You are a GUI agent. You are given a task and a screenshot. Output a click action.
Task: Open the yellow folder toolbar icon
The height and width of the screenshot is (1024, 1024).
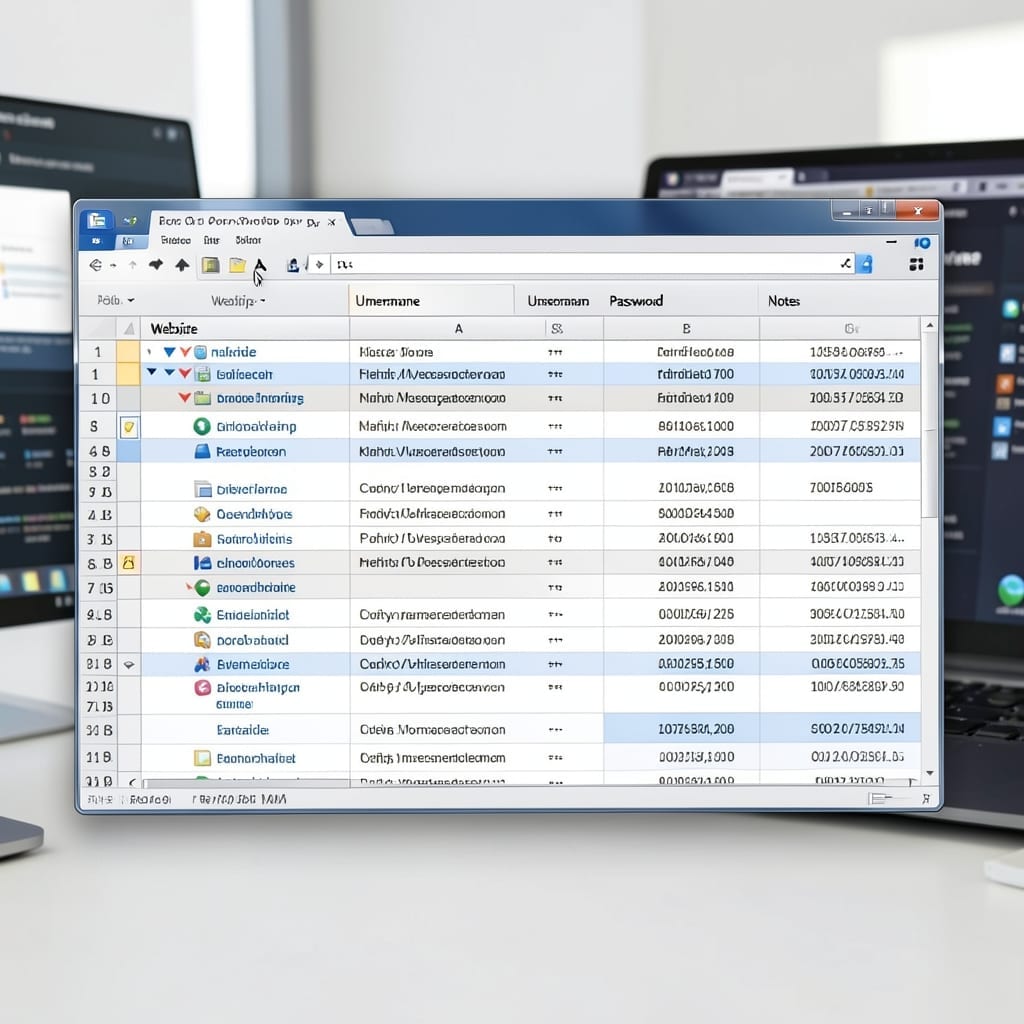coord(238,264)
